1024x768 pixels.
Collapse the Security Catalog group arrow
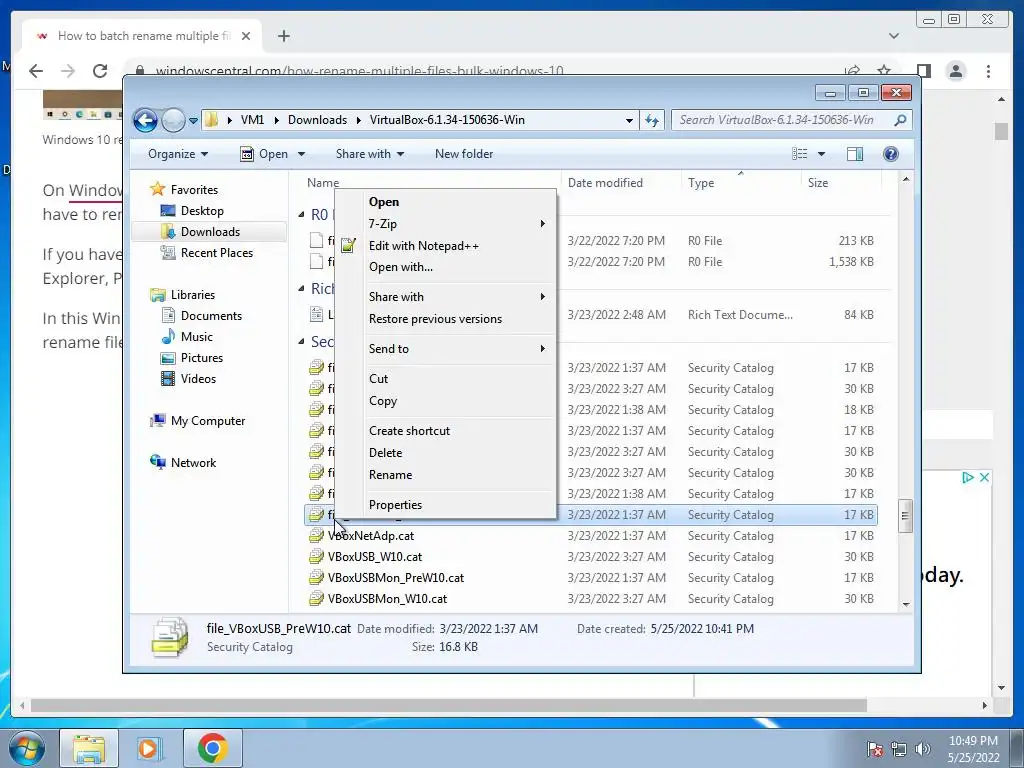click(x=301, y=342)
